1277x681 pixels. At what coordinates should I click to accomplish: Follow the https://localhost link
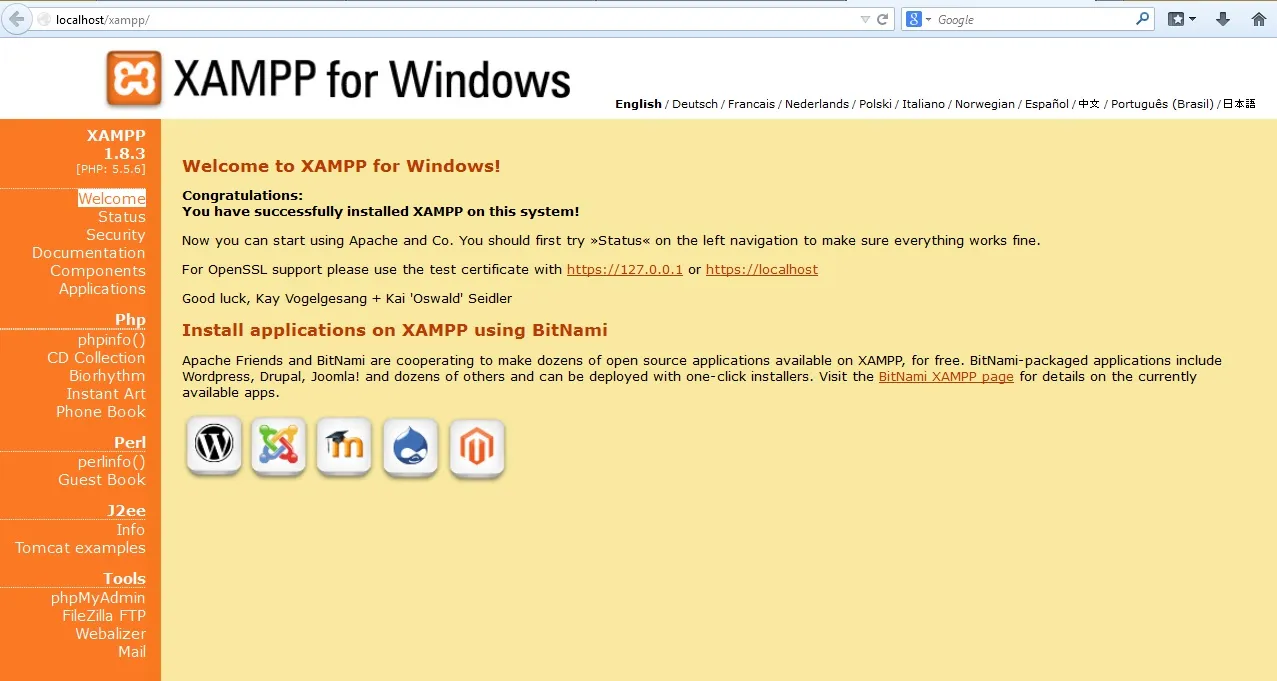[762, 270]
